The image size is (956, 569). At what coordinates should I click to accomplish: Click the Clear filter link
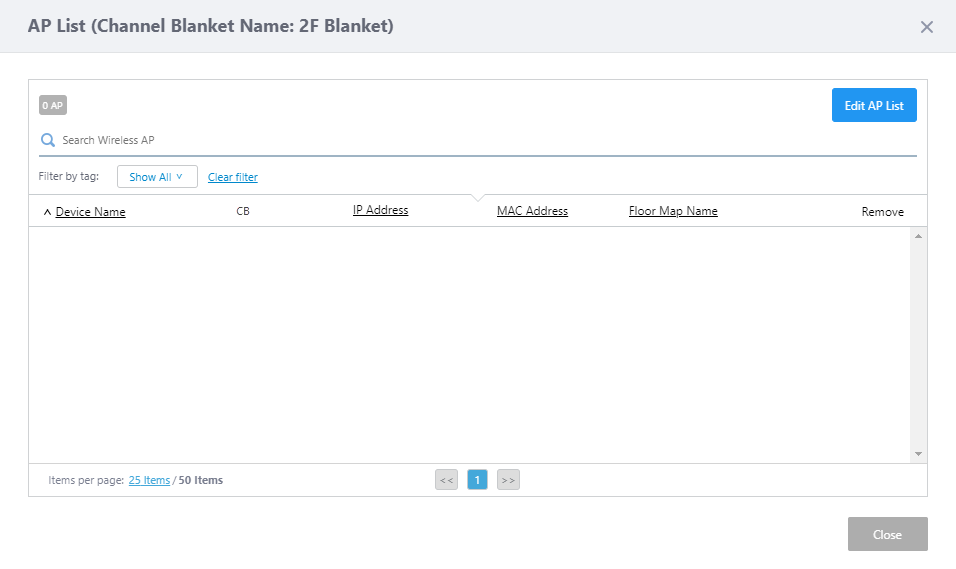(232, 177)
